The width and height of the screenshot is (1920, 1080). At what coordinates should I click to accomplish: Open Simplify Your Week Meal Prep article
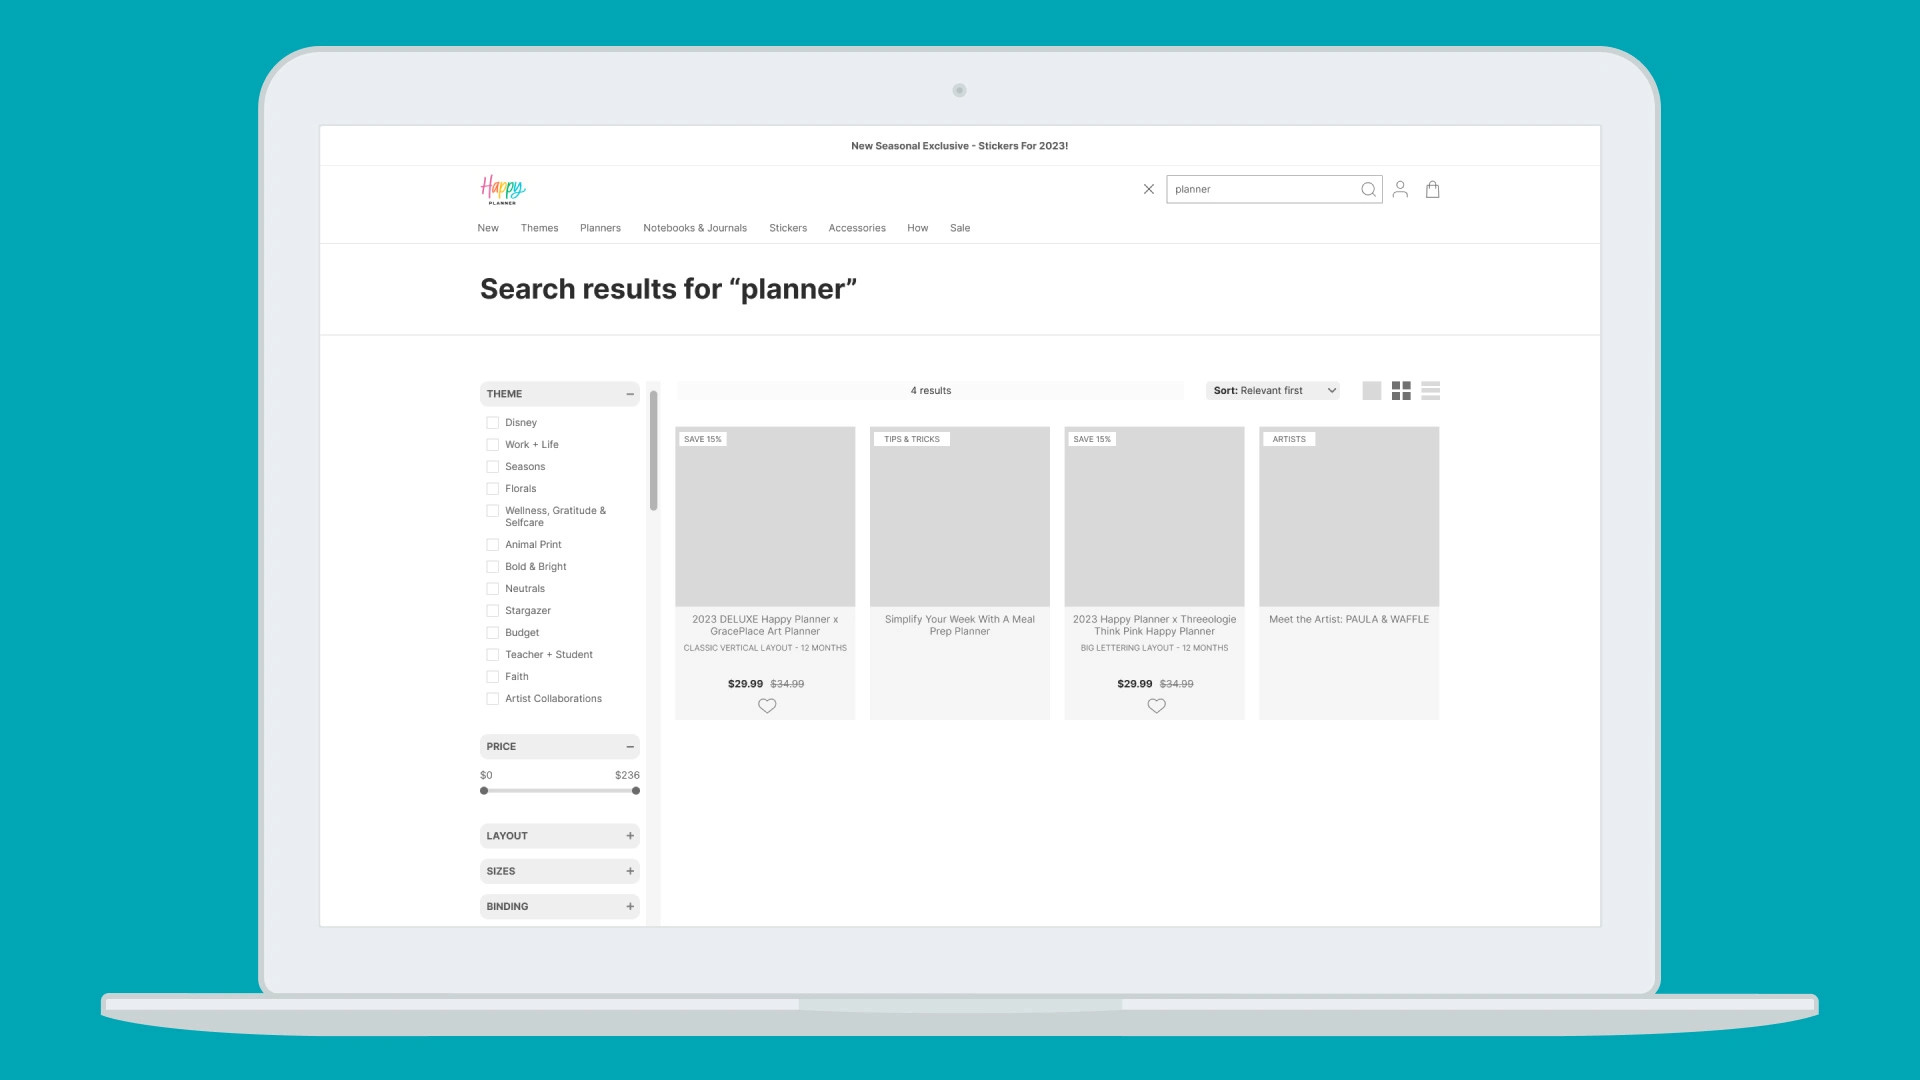960,625
